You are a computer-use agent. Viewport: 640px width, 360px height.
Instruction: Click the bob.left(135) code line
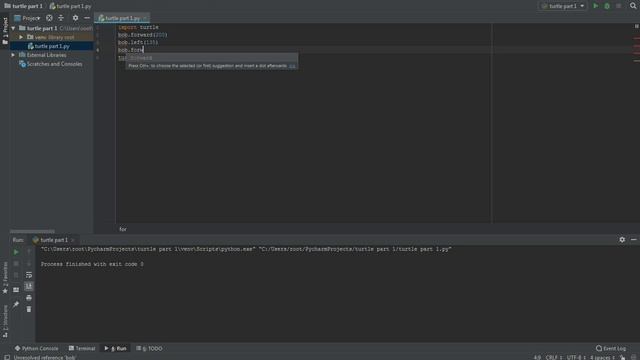[138, 42]
